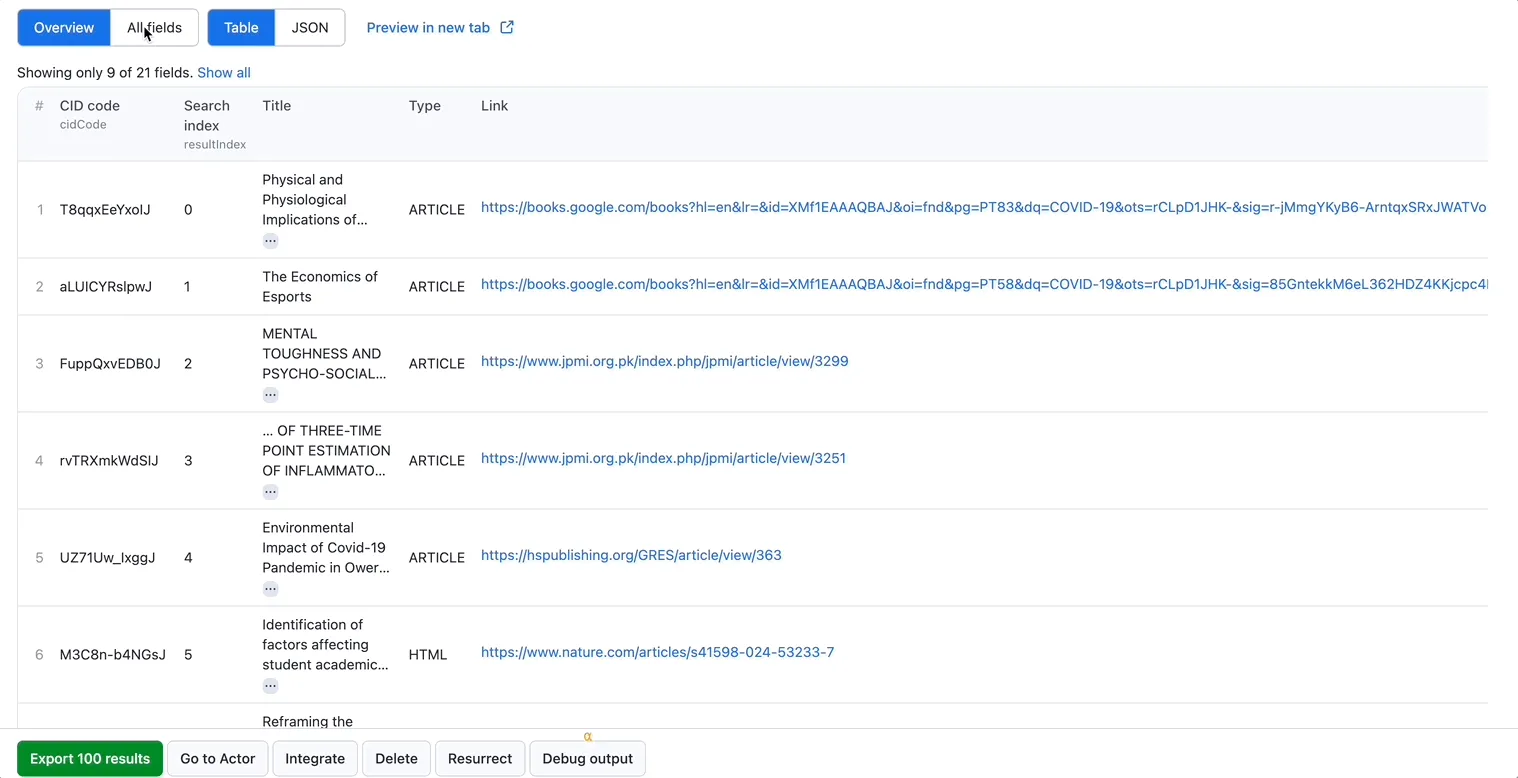
Task: Click the Delete button
Action: click(396, 758)
